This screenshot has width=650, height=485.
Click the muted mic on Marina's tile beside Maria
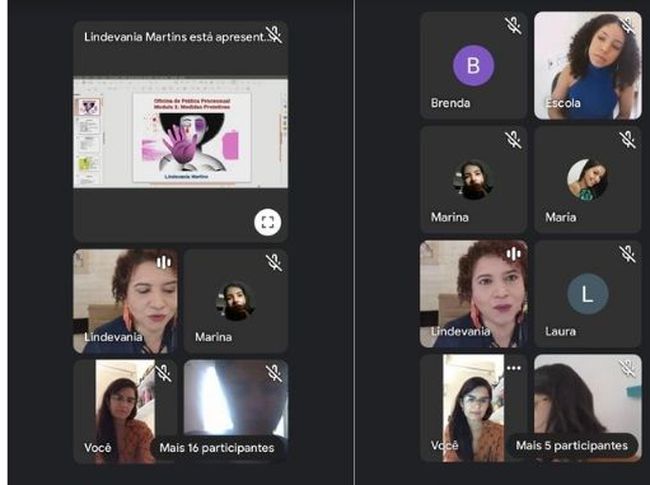(x=513, y=139)
